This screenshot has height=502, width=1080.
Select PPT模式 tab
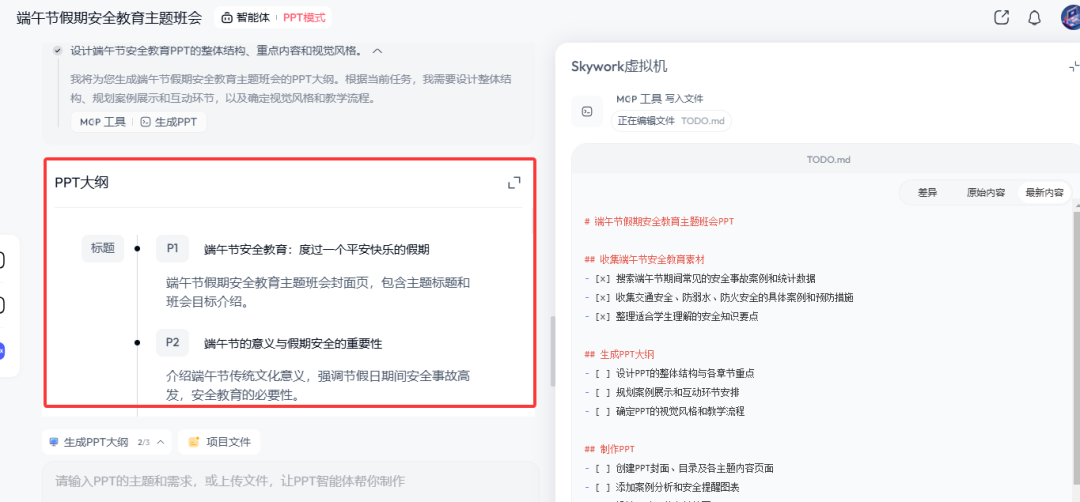point(304,18)
